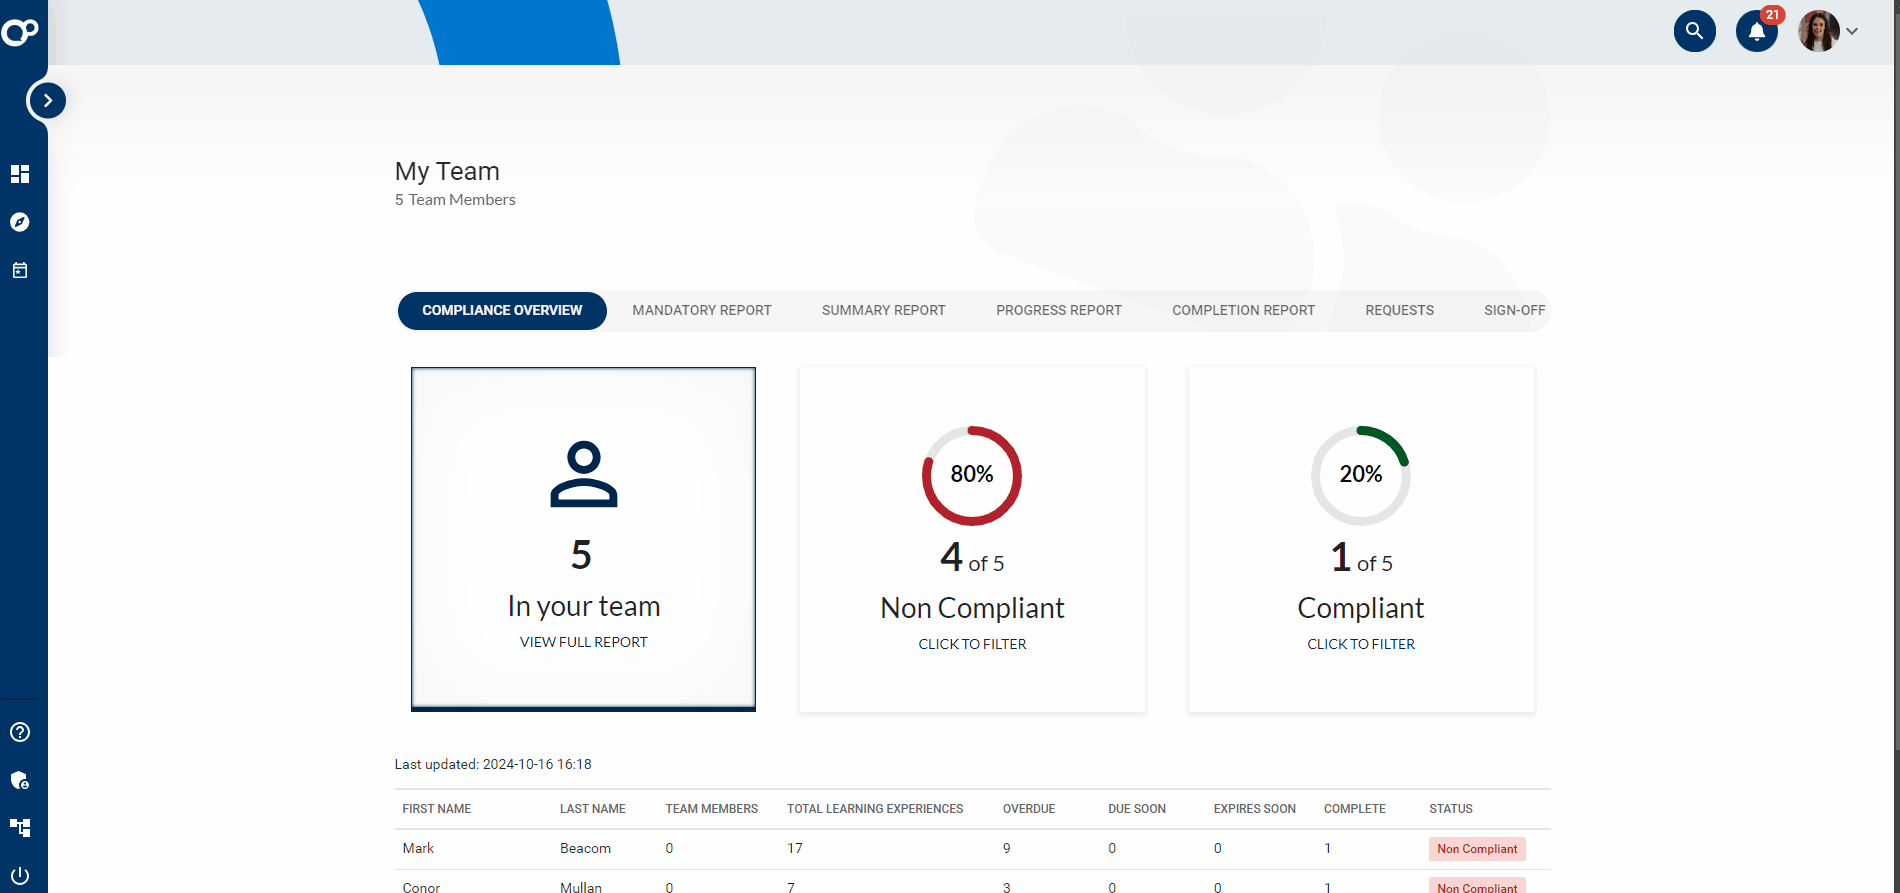The image size is (1900, 893).
Task: Open the calendar icon in sidebar
Action: pos(20,270)
